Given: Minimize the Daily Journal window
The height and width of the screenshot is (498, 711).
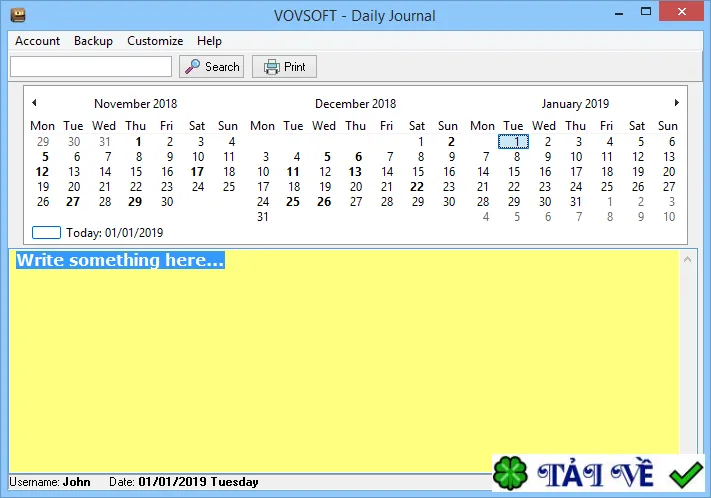Looking at the screenshot, I should coord(619,13).
